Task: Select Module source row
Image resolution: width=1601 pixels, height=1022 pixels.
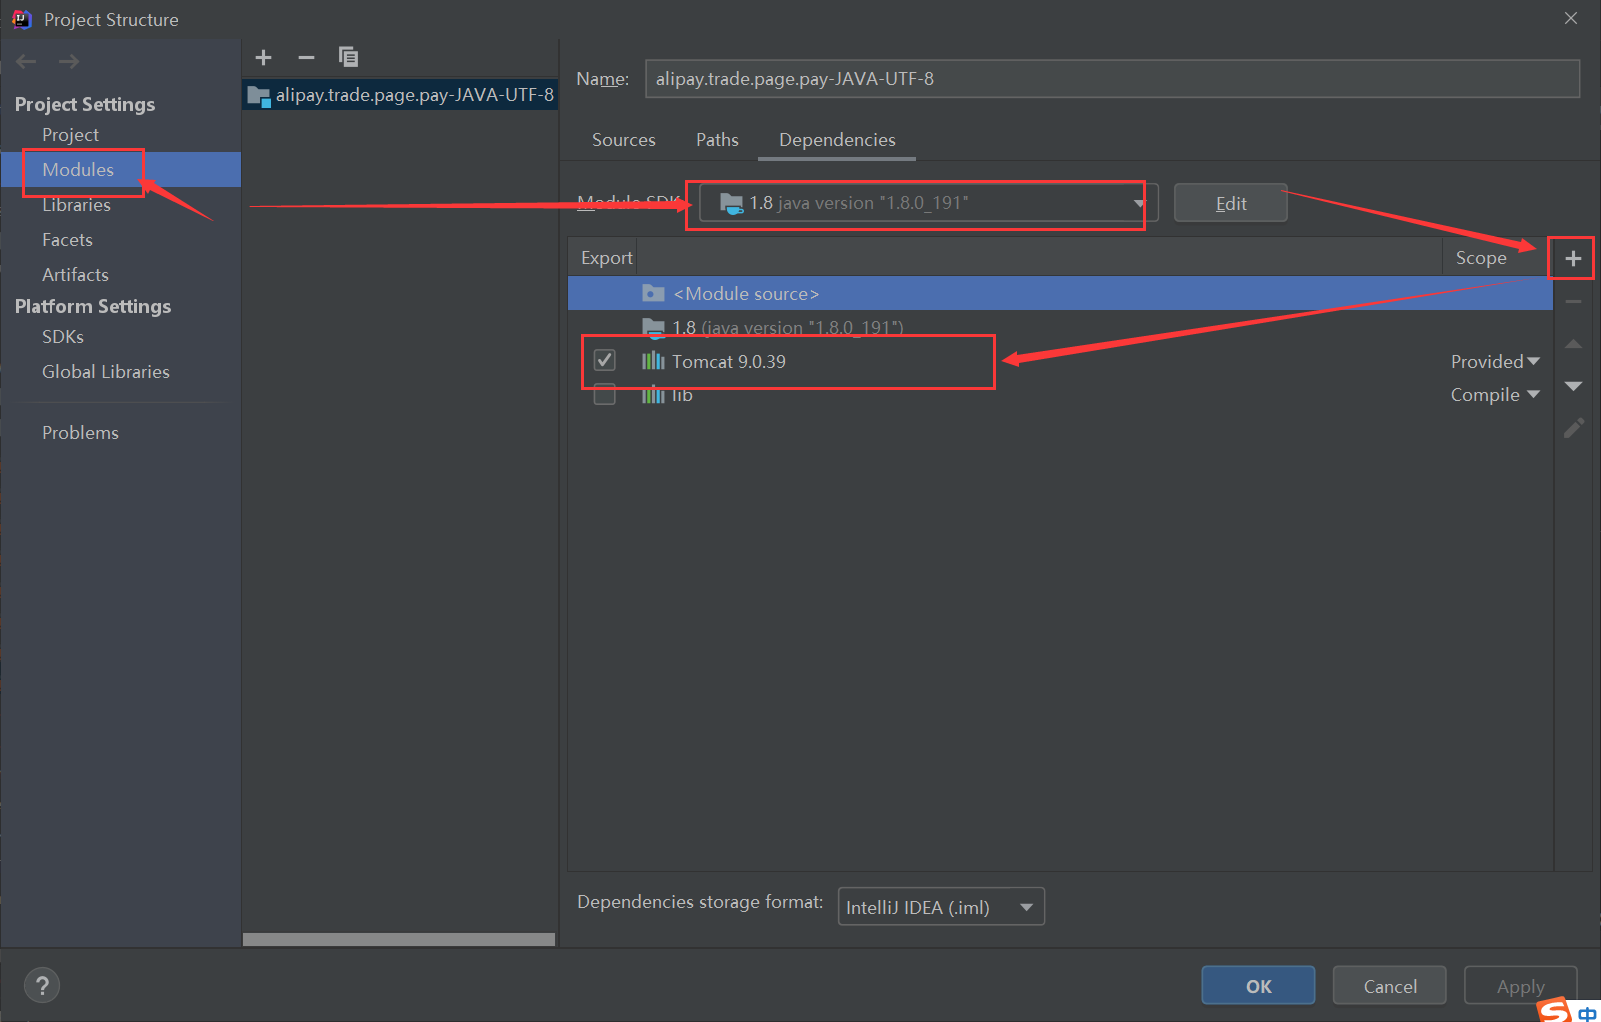Action: pyautogui.click(x=1060, y=293)
